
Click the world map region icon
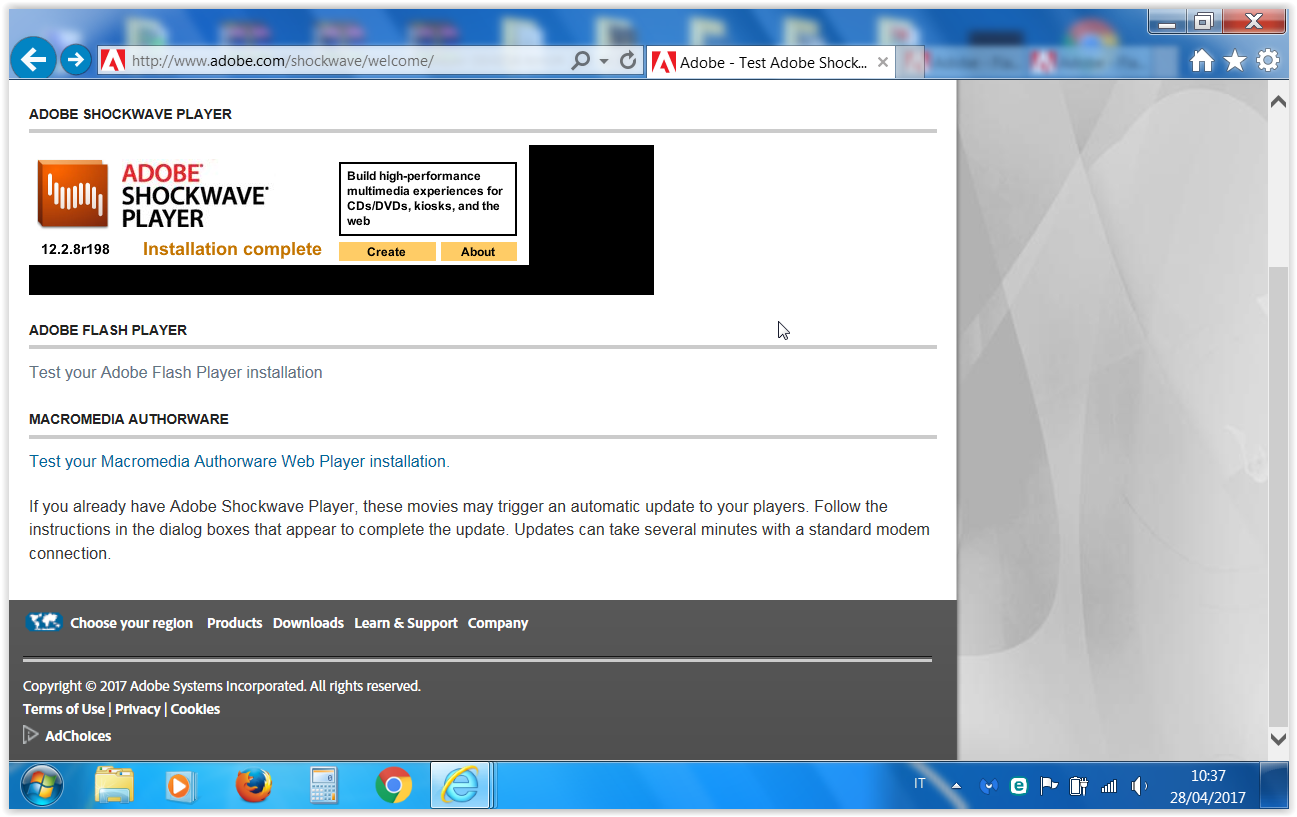pos(44,622)
